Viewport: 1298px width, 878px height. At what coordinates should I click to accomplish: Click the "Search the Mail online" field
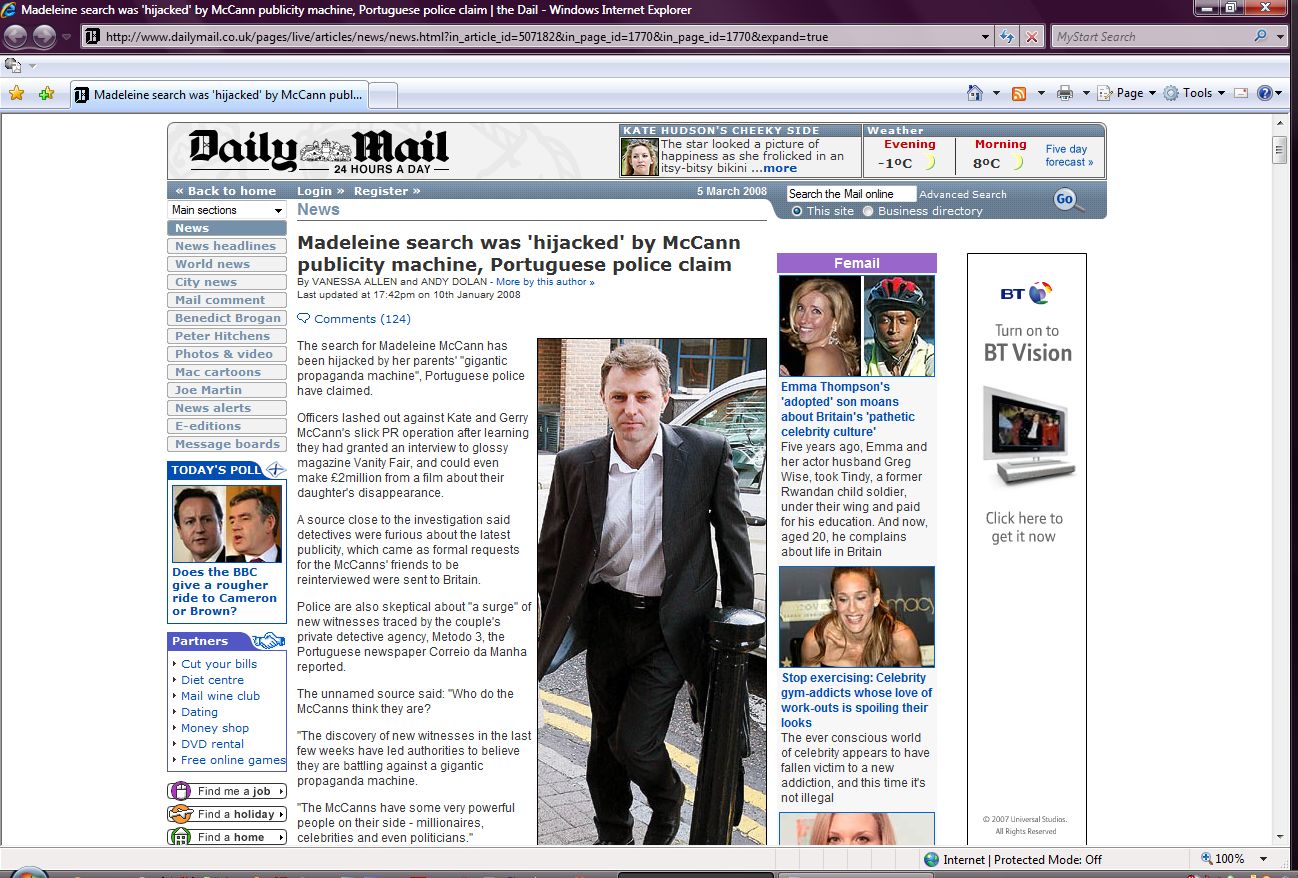click(x=850, y=194)
